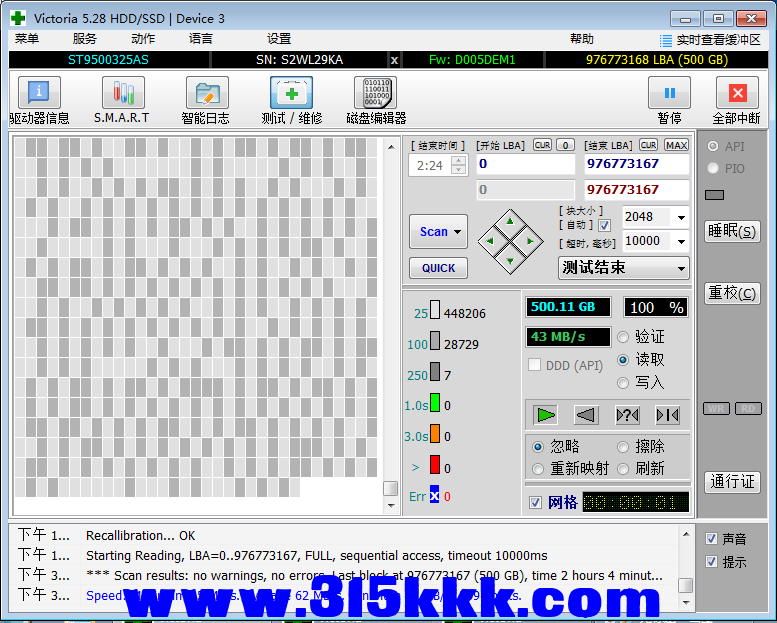Image resolution: width=777 pixels, height=623 pixels.
Task: Open the 服务 menu
Action: [85, 39]
